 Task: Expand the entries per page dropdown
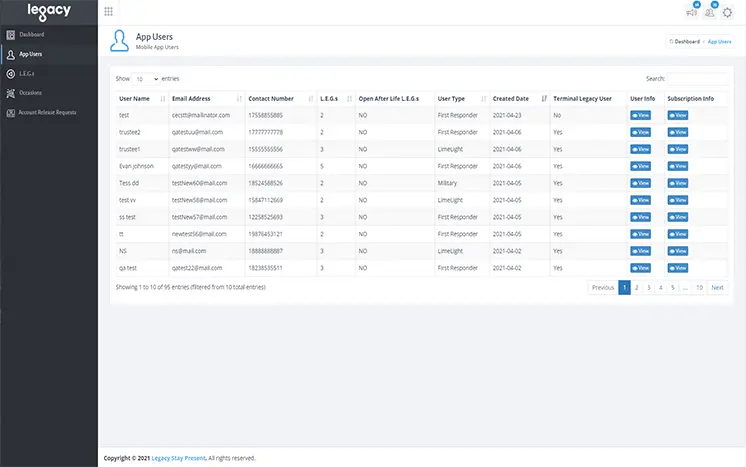click(x=146, y=78)
